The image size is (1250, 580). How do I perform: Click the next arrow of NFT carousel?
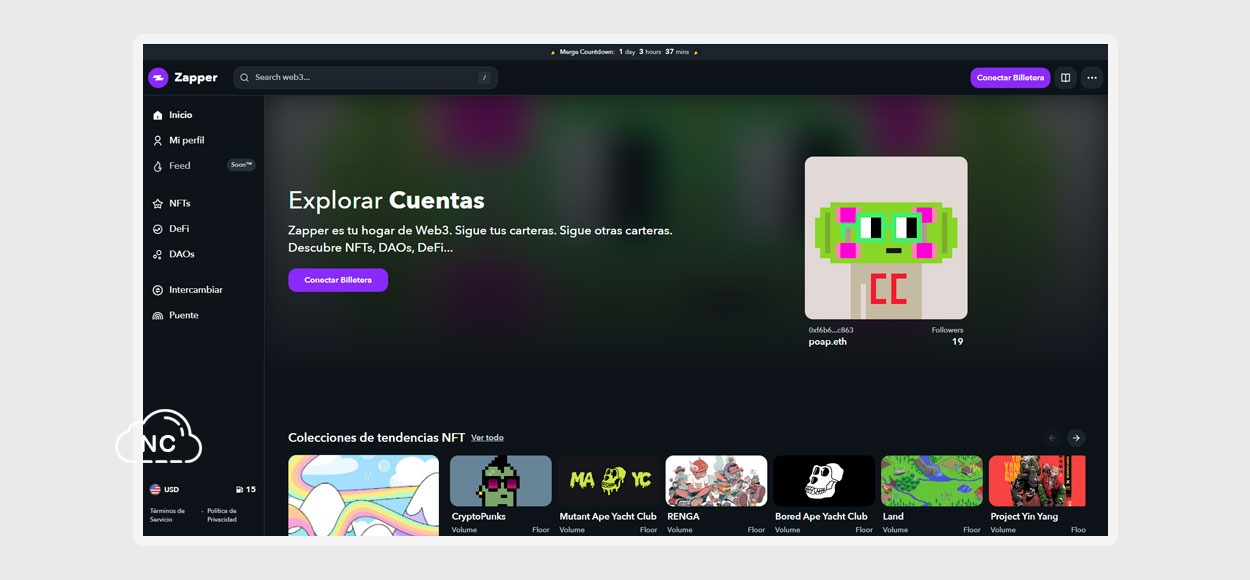point(1076,438)
